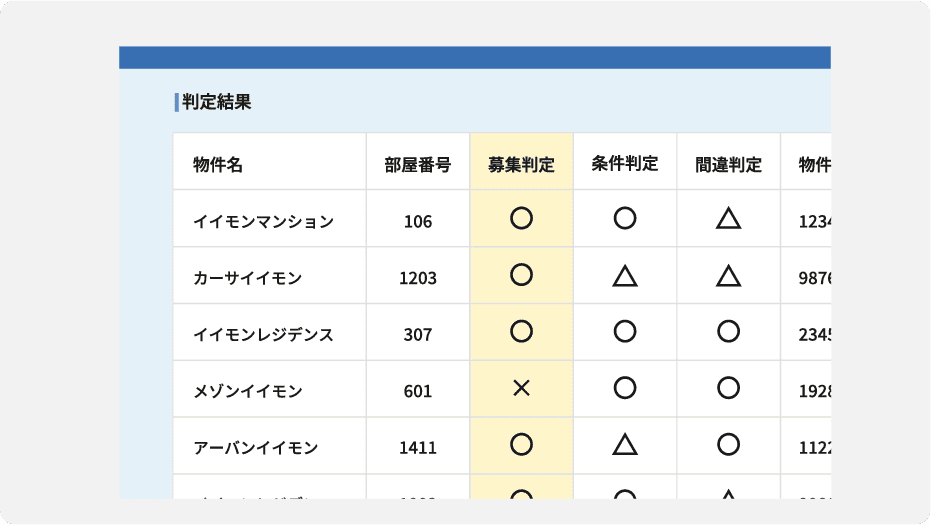Select the イイモンマンション property name
Viewport: 931px width, 525px height.
263,222
